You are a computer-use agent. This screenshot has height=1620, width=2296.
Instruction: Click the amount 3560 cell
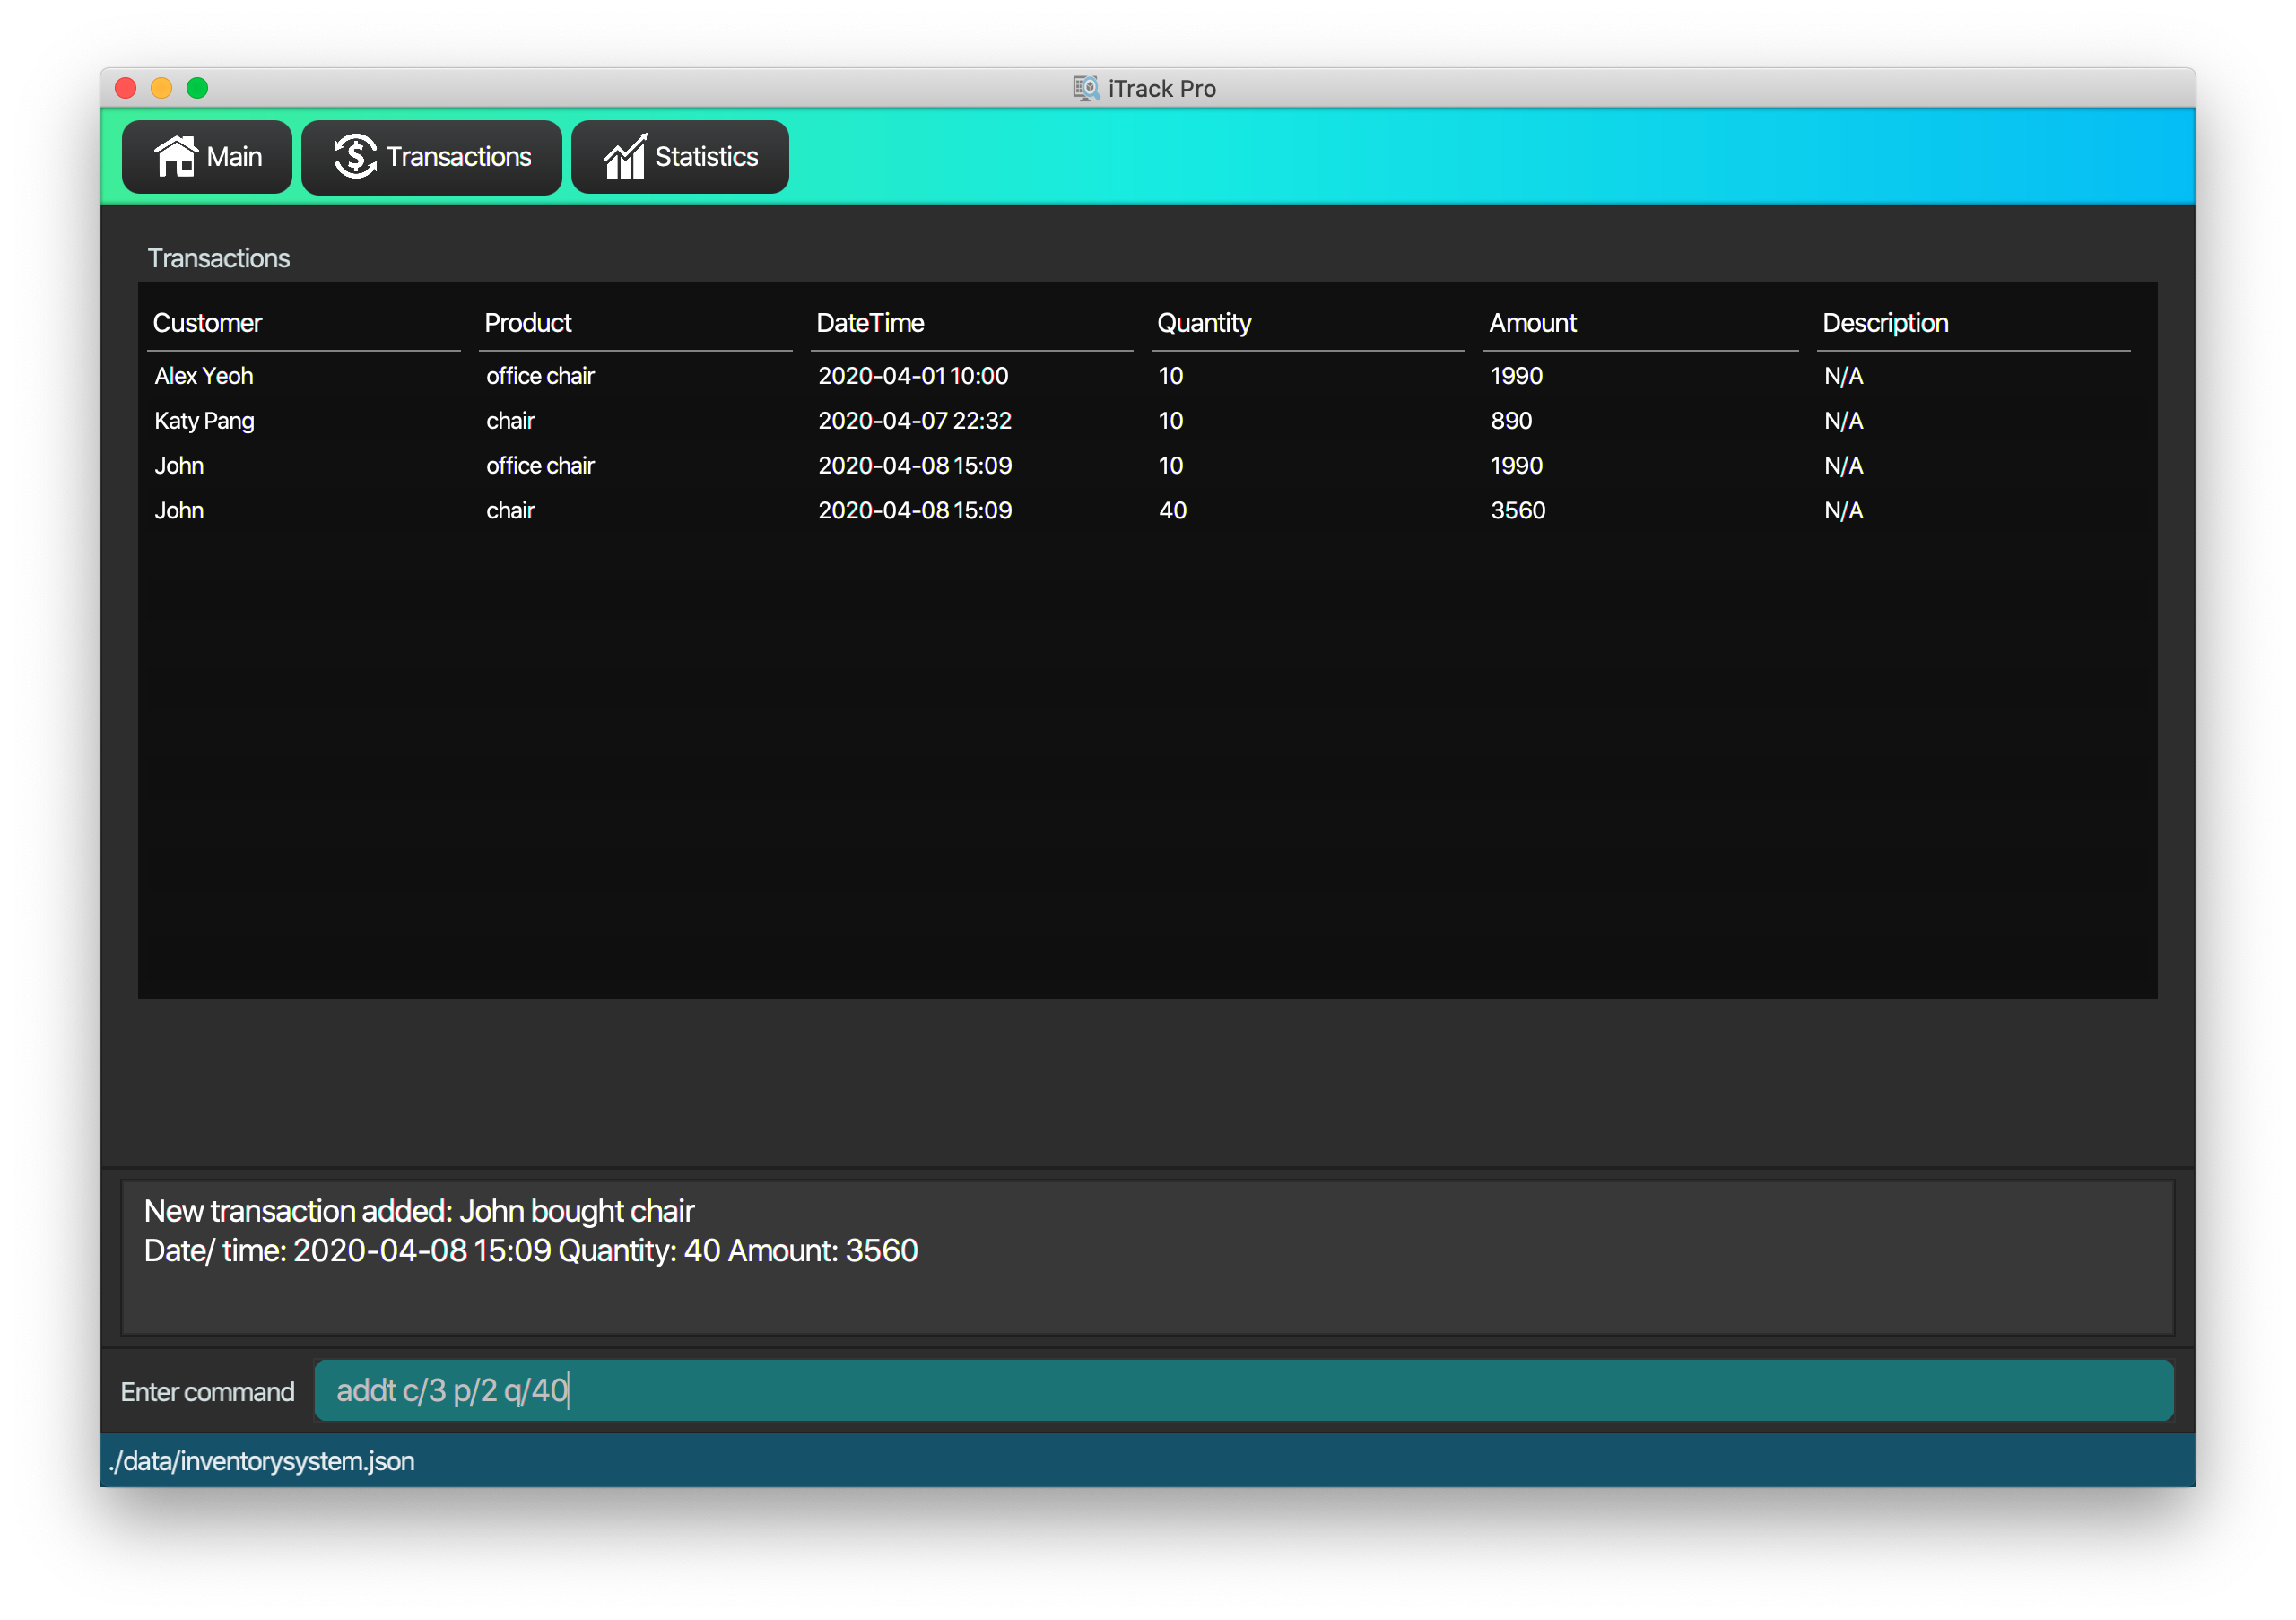point(1518,511)
